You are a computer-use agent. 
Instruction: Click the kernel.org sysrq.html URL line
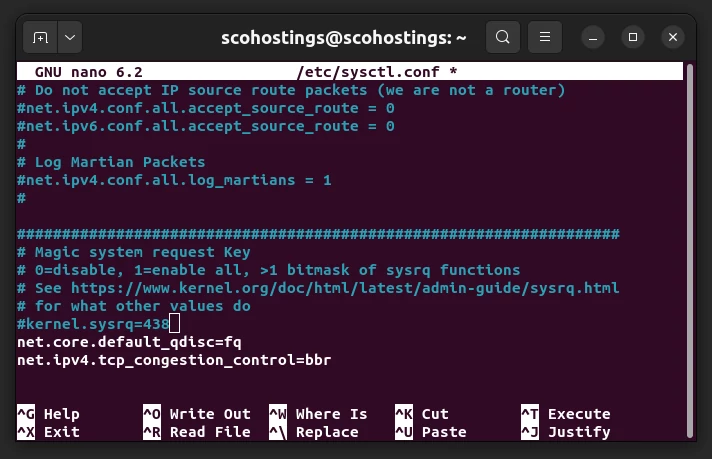[318, 288]
